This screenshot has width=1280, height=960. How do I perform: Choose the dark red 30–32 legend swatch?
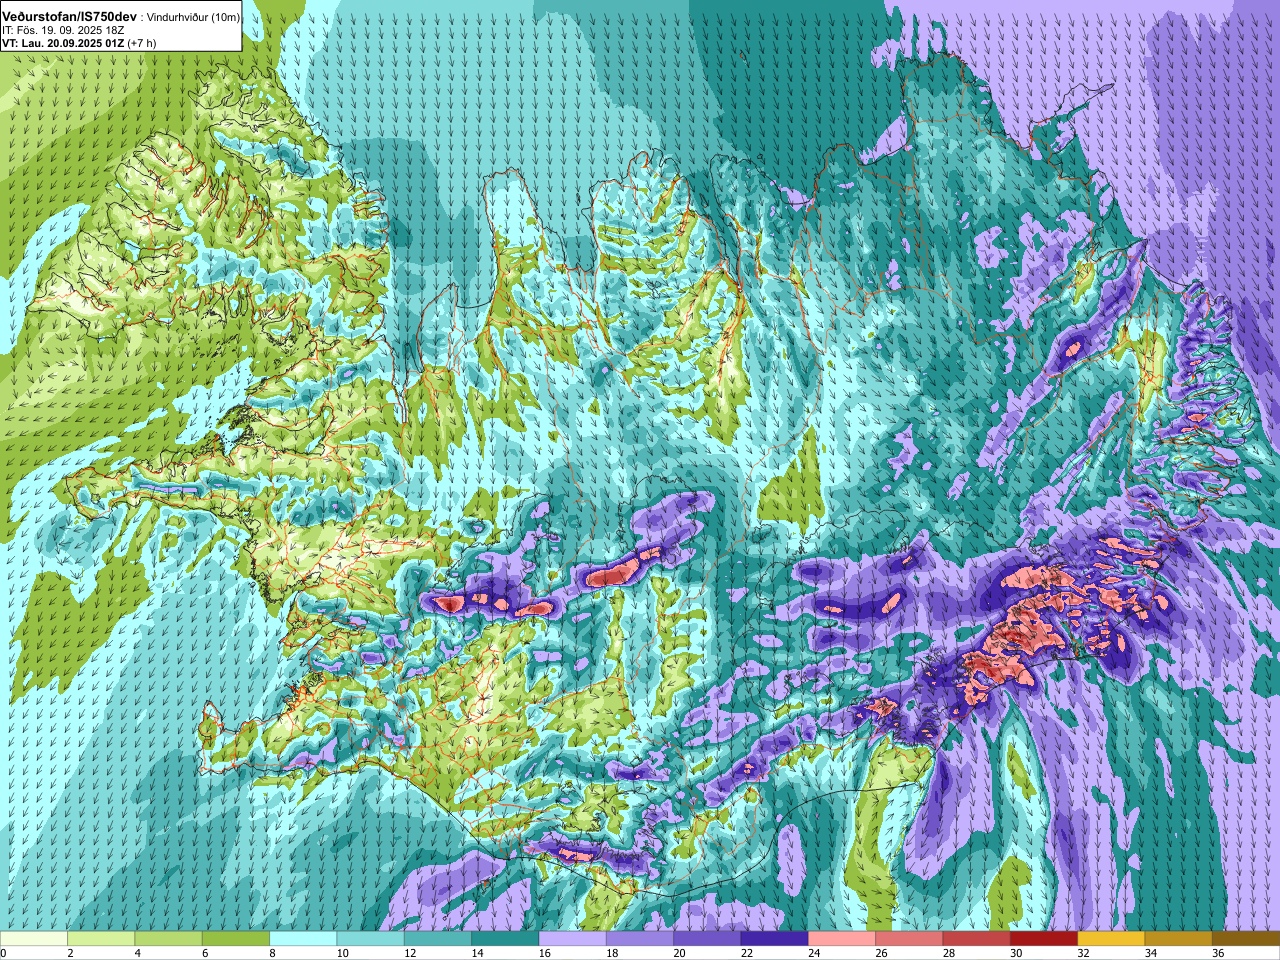(x=1044, y=939)
